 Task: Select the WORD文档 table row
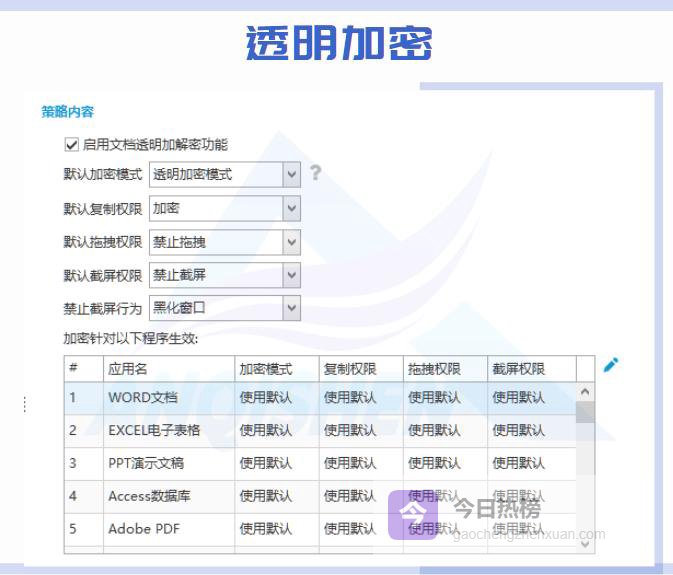tap(143, 397)
